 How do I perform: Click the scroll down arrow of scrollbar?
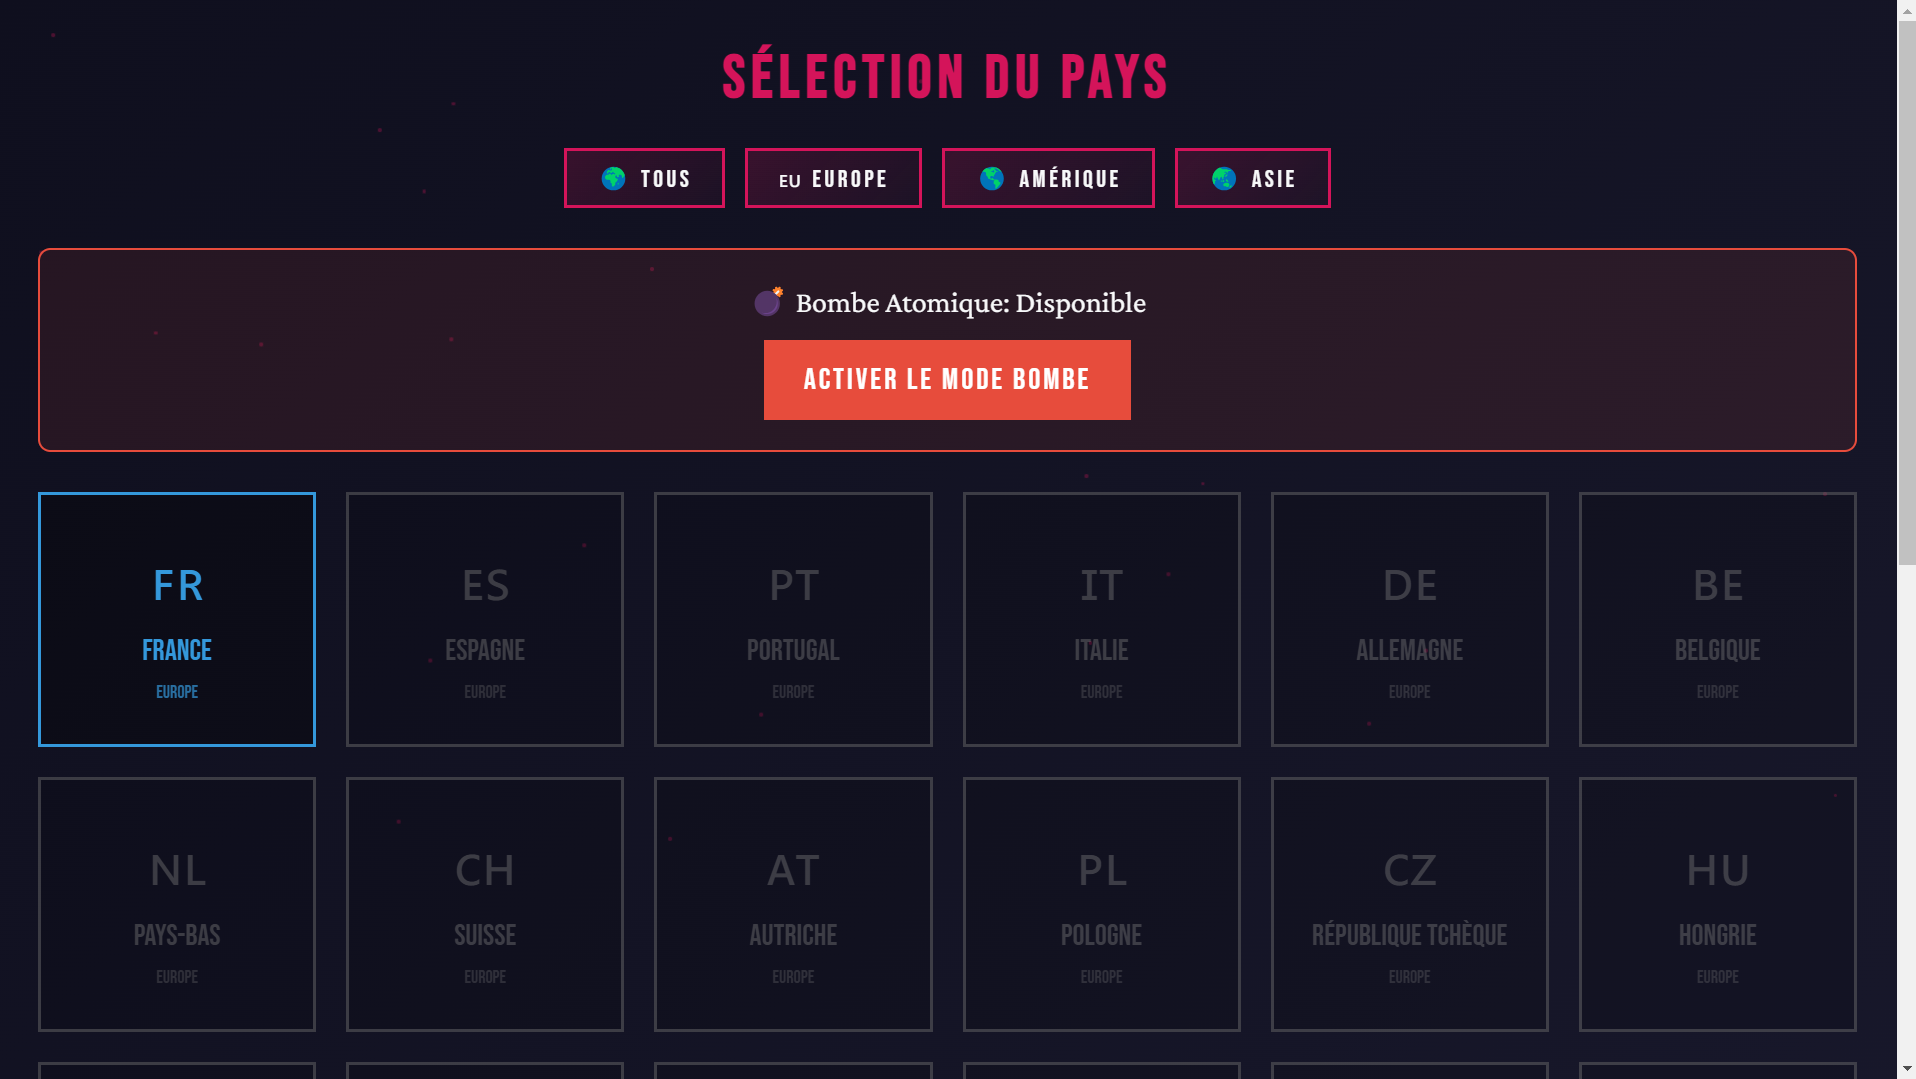pos(1907,1069)
